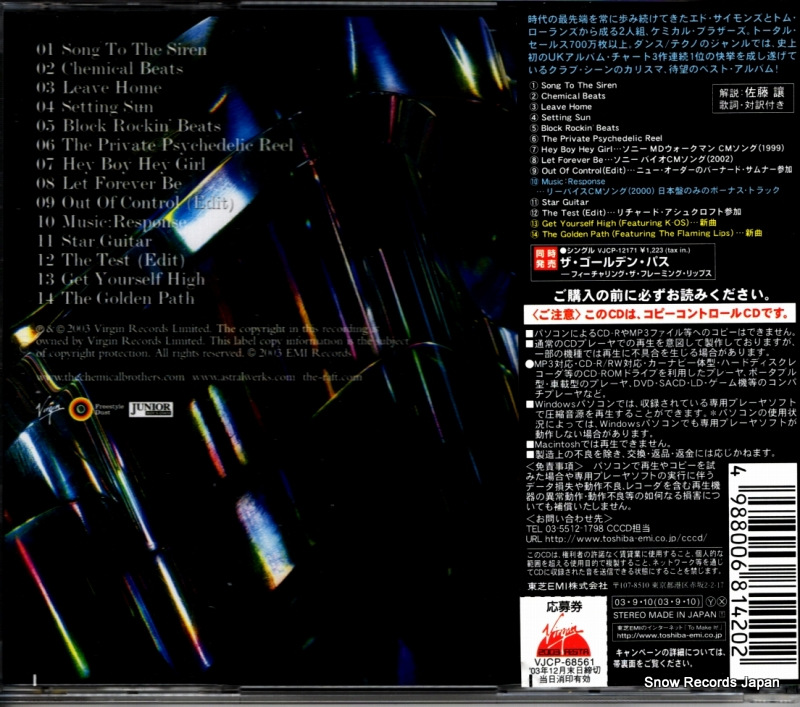Click obi track ⑪ Star Guitar
The image size is (800, 707).
(x=559, y=202)
